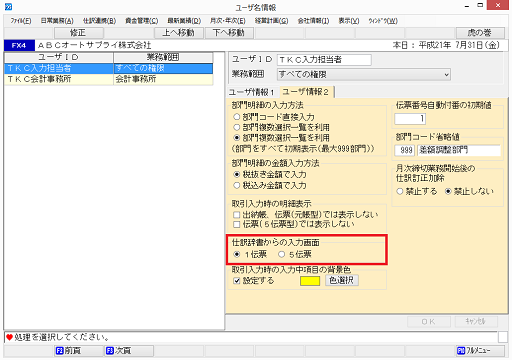Click the FX4 label

point(19,45)
